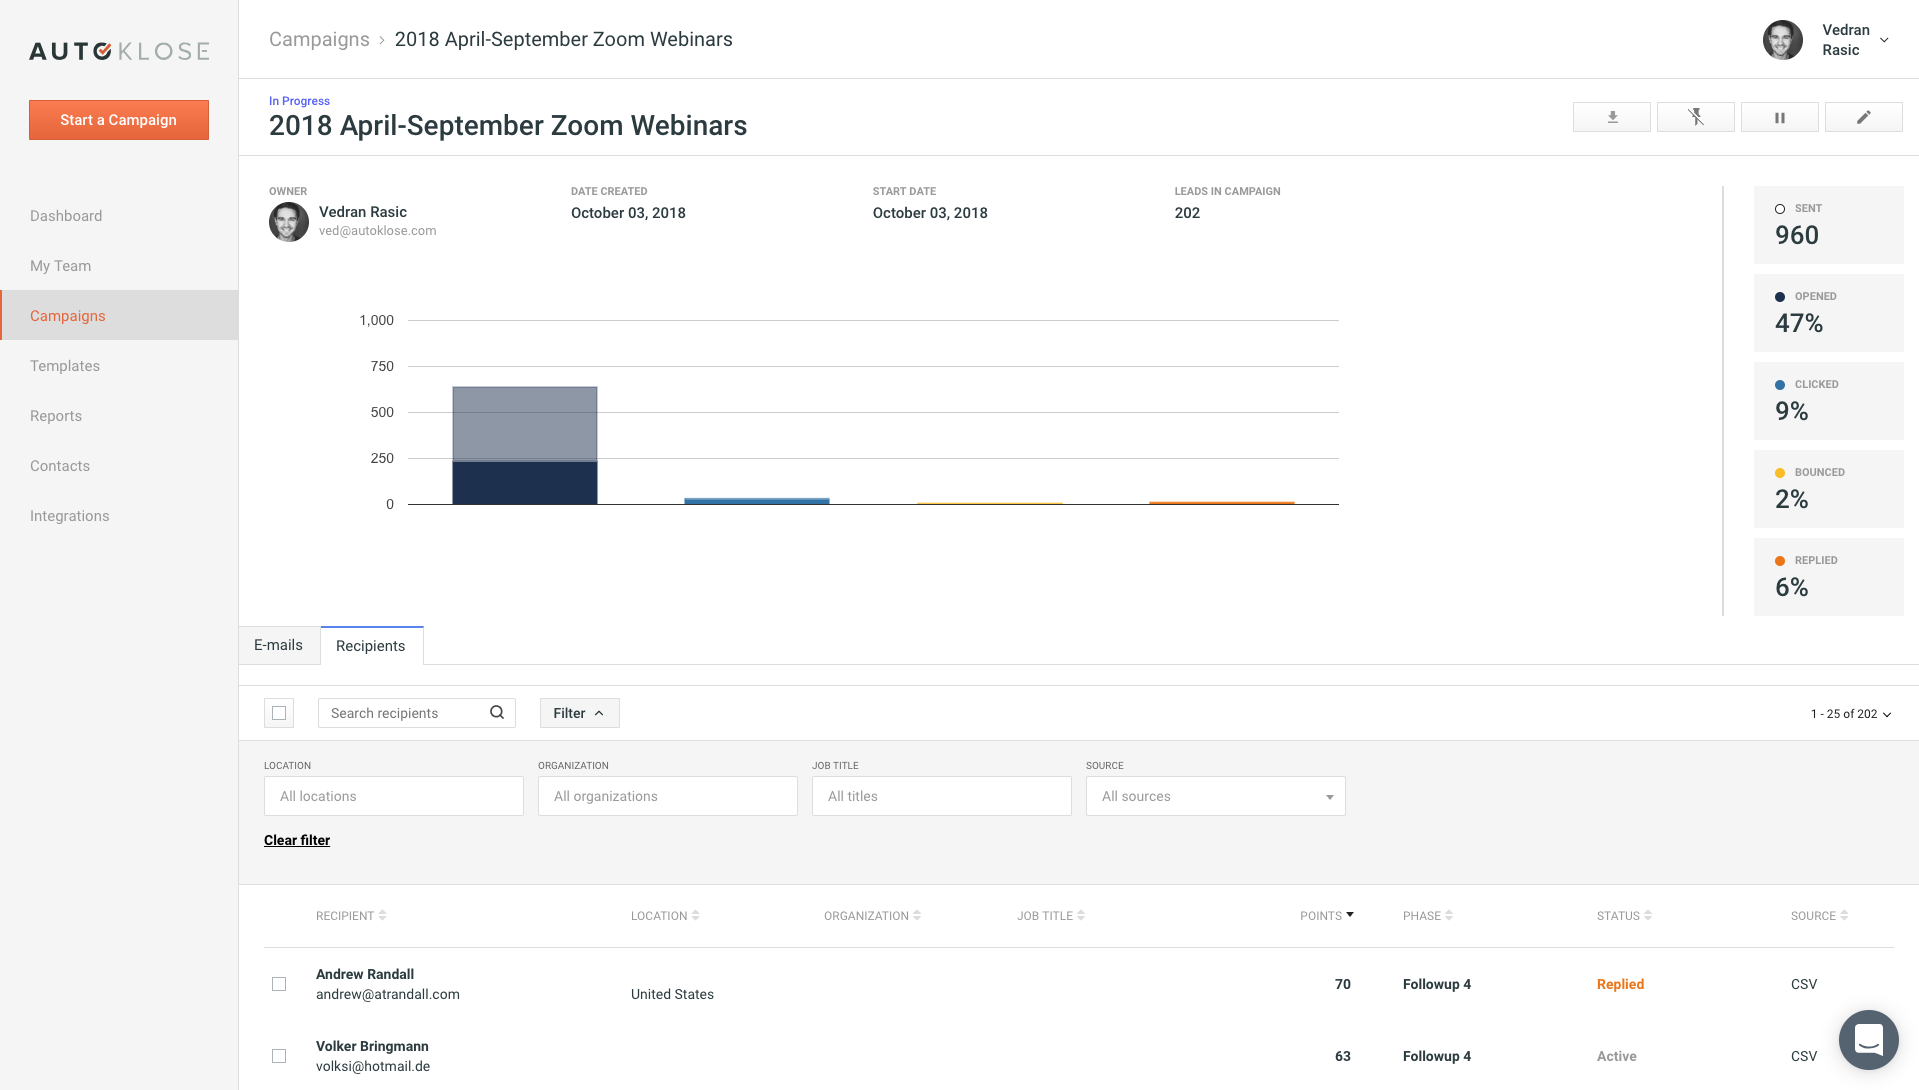Open the chat support bubble
This screenshot has height=1090, width=1919.
point(1868,1039)
